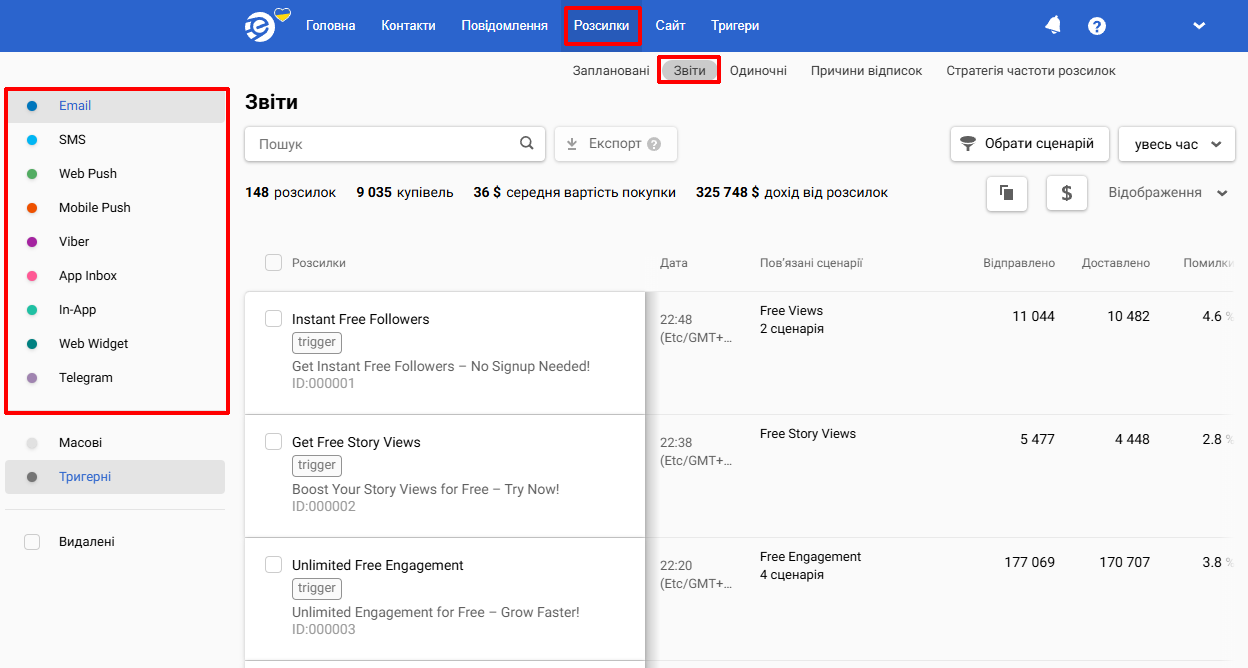Open the увесь час period dropdown
This screenshot has width=1248, height=668.
1177,144
